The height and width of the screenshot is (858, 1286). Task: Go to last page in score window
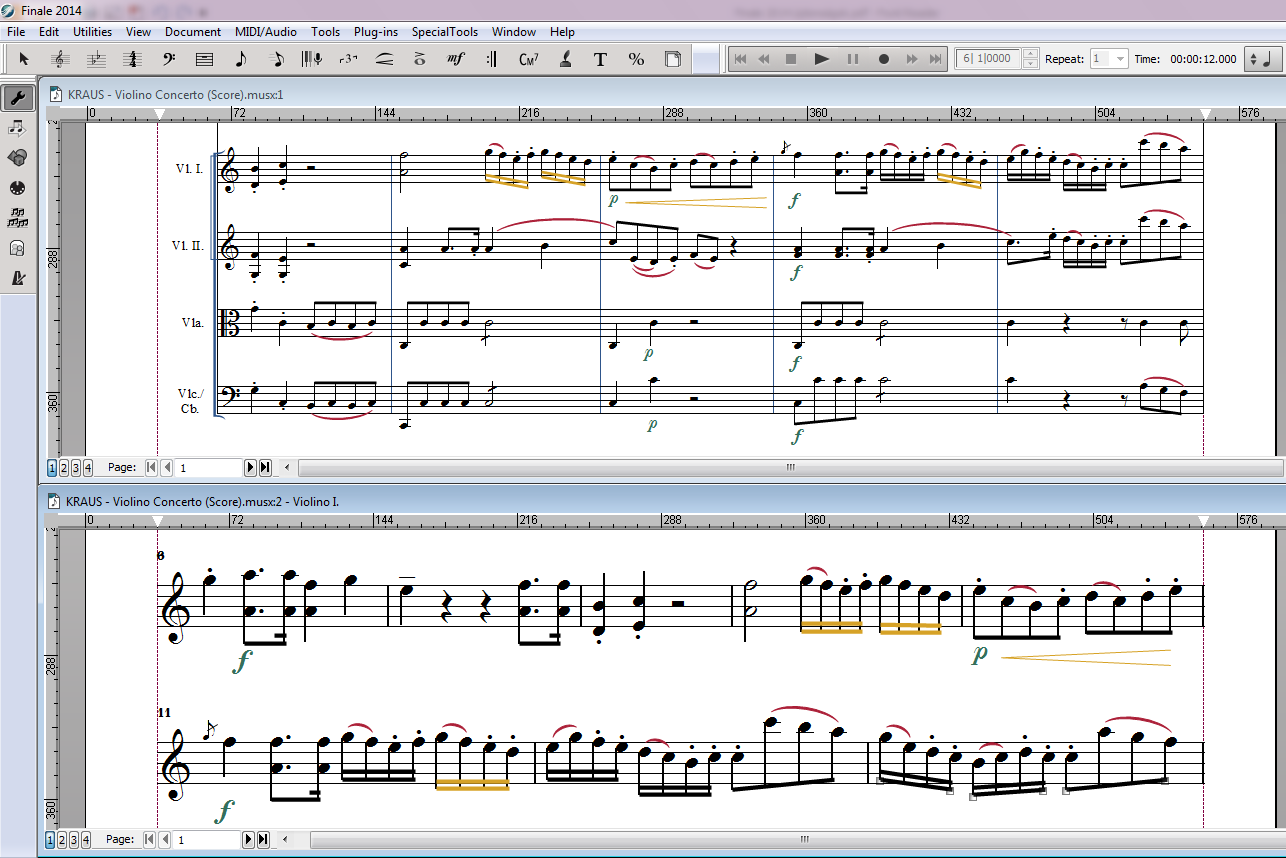click(265, 467)
